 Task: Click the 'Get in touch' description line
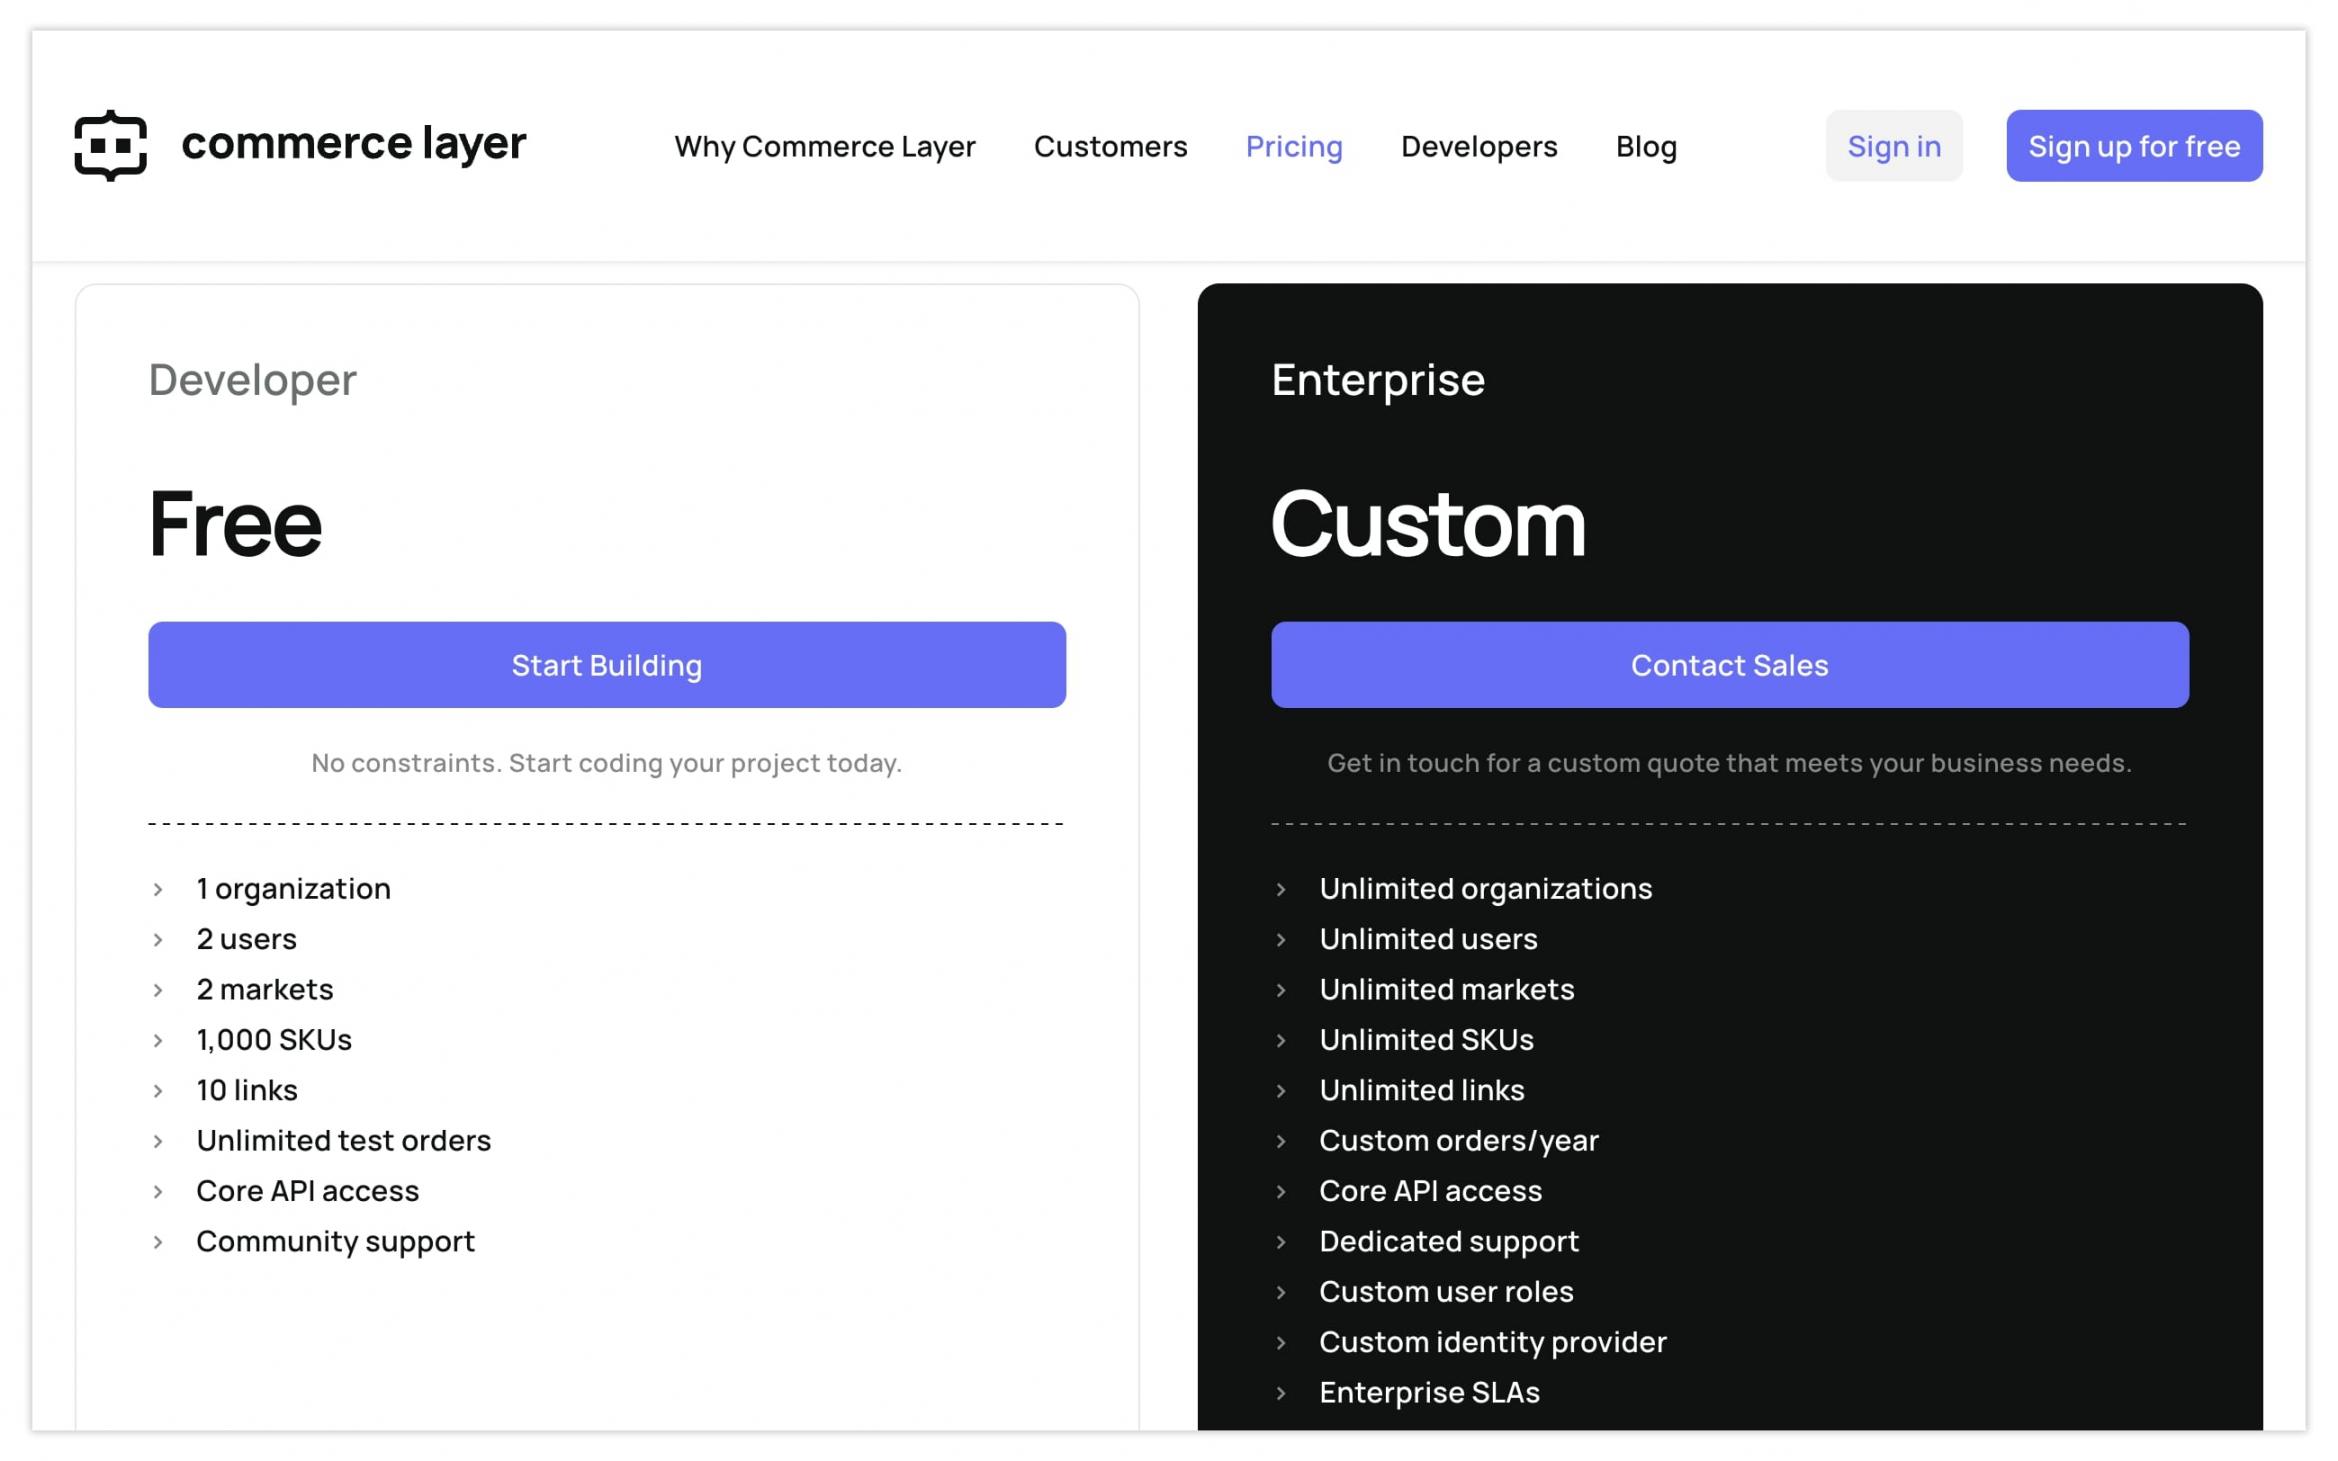pyautogui.click(x=1730, y=763)
